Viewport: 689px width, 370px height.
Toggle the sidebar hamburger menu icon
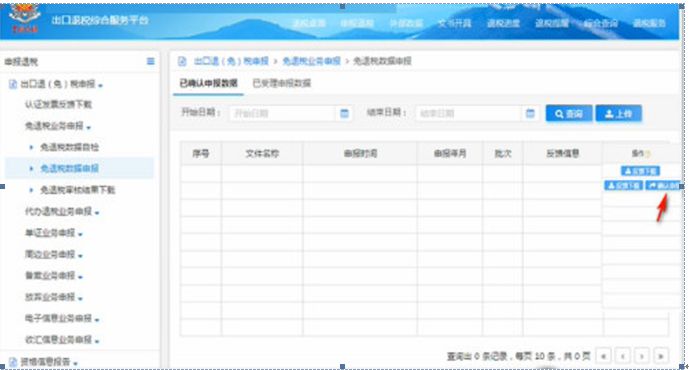150,62
